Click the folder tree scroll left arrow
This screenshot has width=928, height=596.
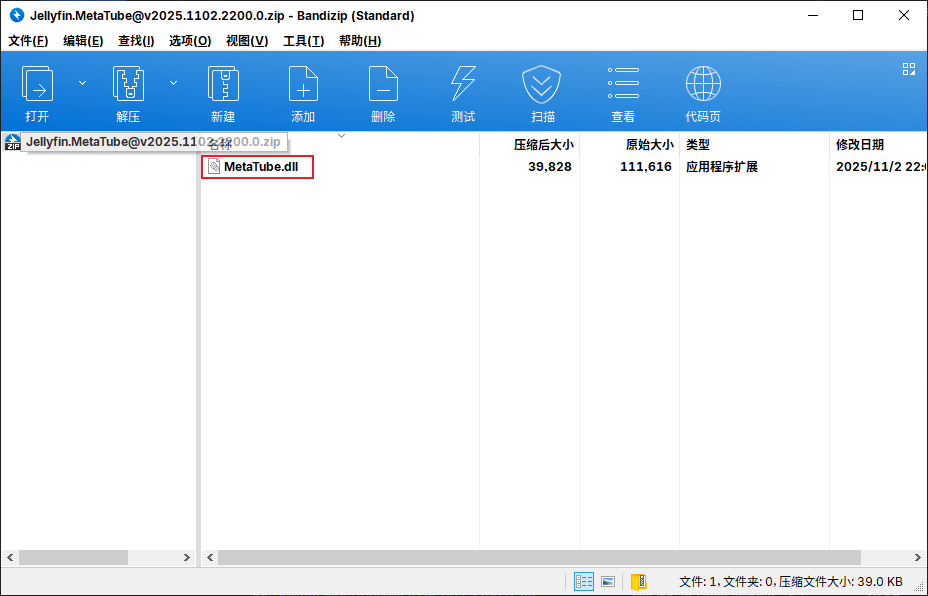point(10,558)
